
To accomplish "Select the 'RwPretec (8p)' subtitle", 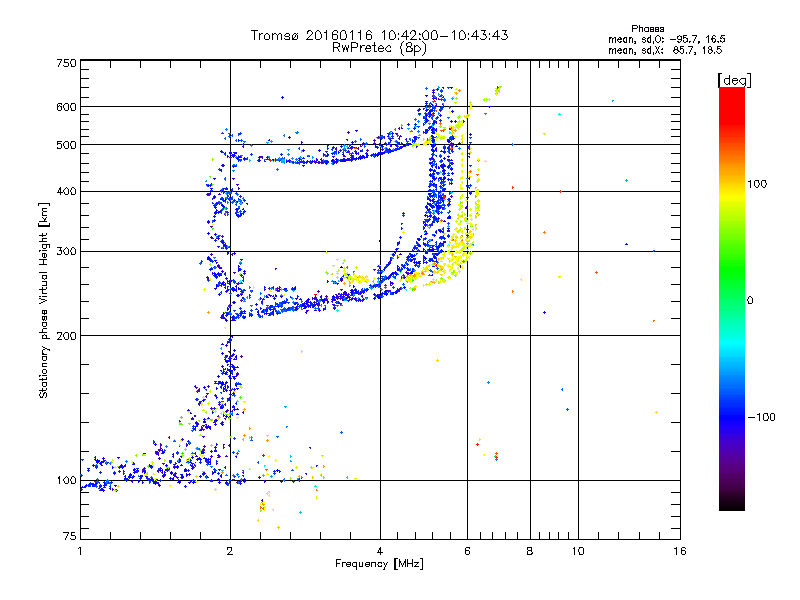I will tap(379, 48).
